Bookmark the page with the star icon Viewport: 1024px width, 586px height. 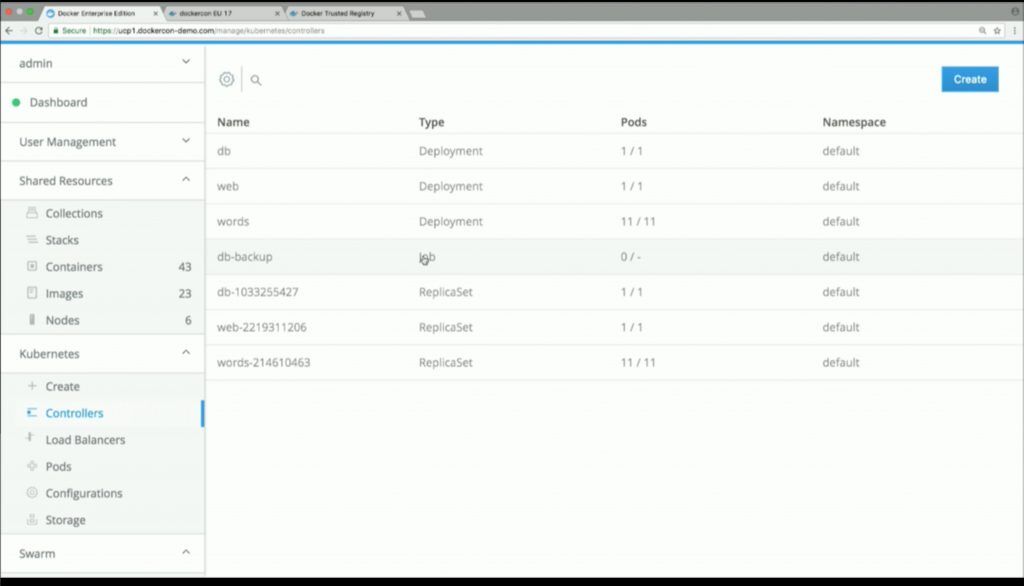[997, 31]
